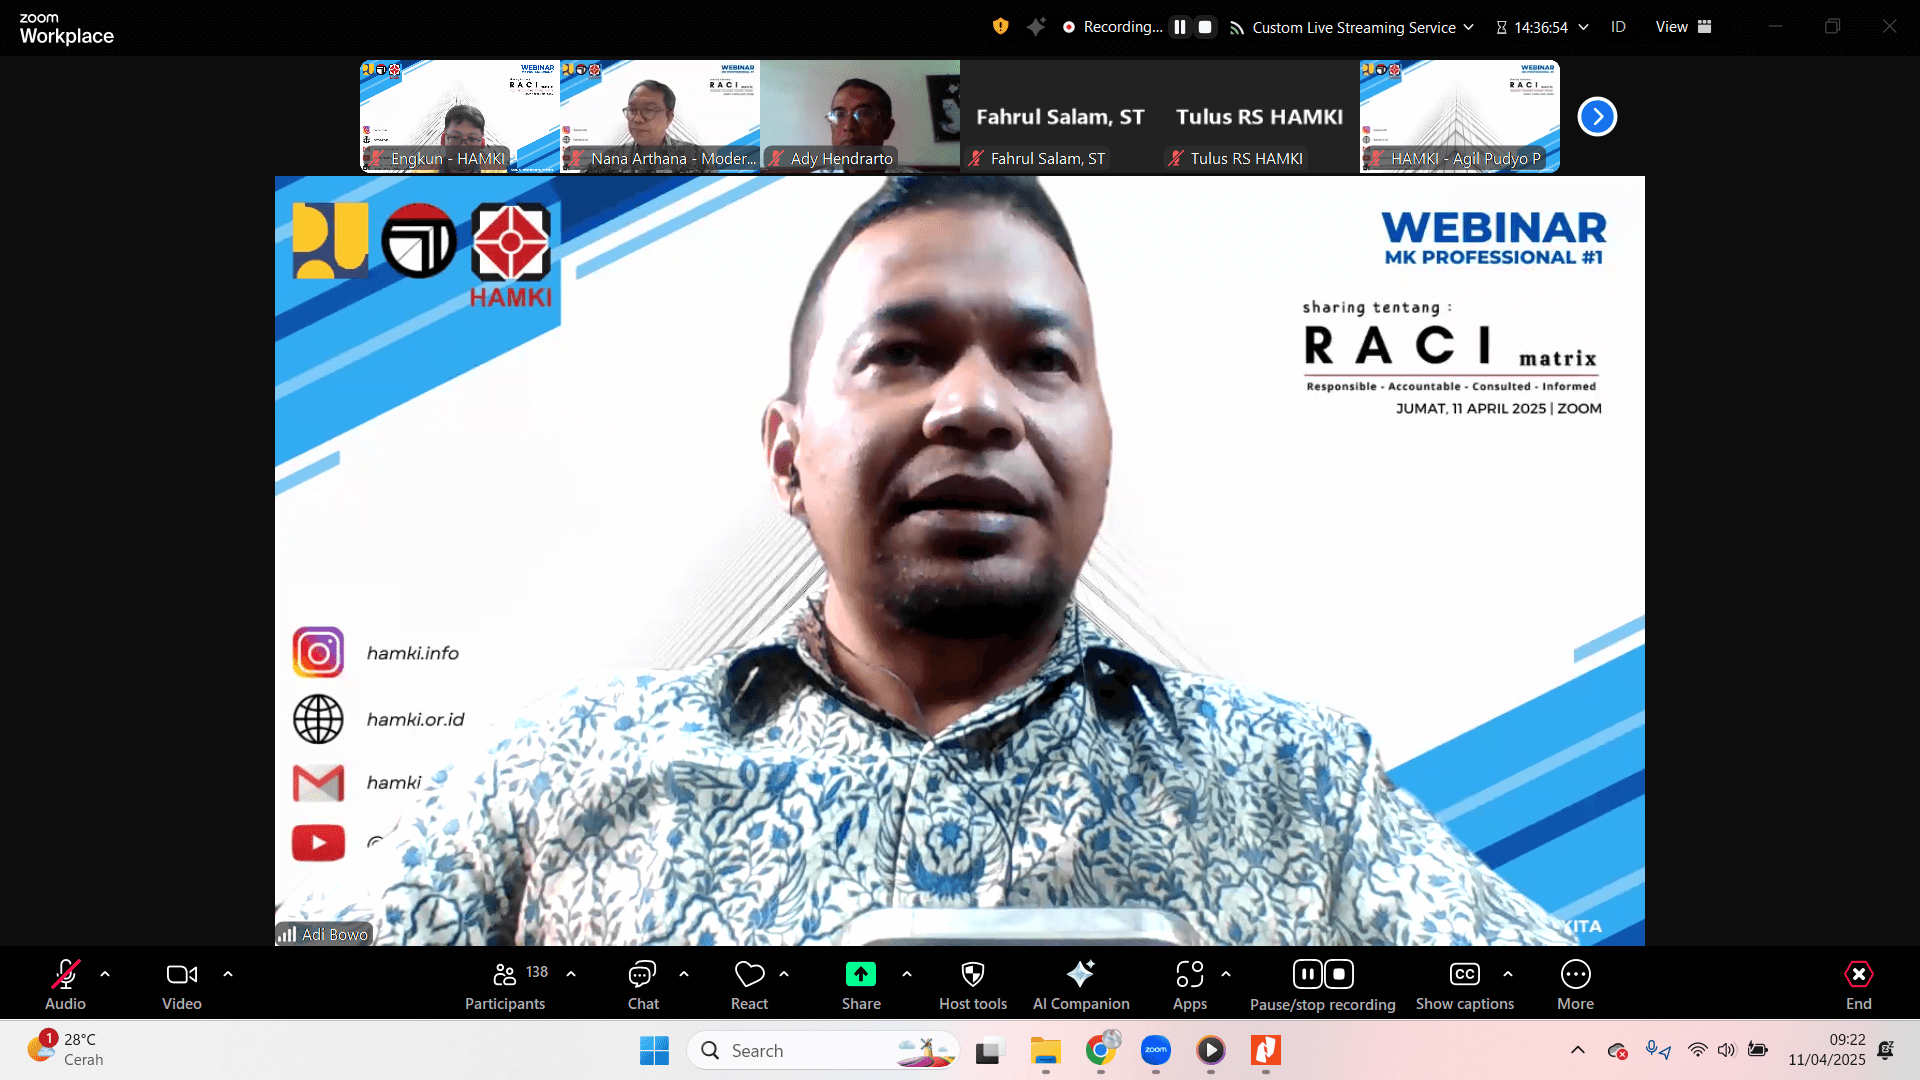This screenshot has height=1080, width=1920.
Task: Open the Participants list
Action: pos(505,975)
